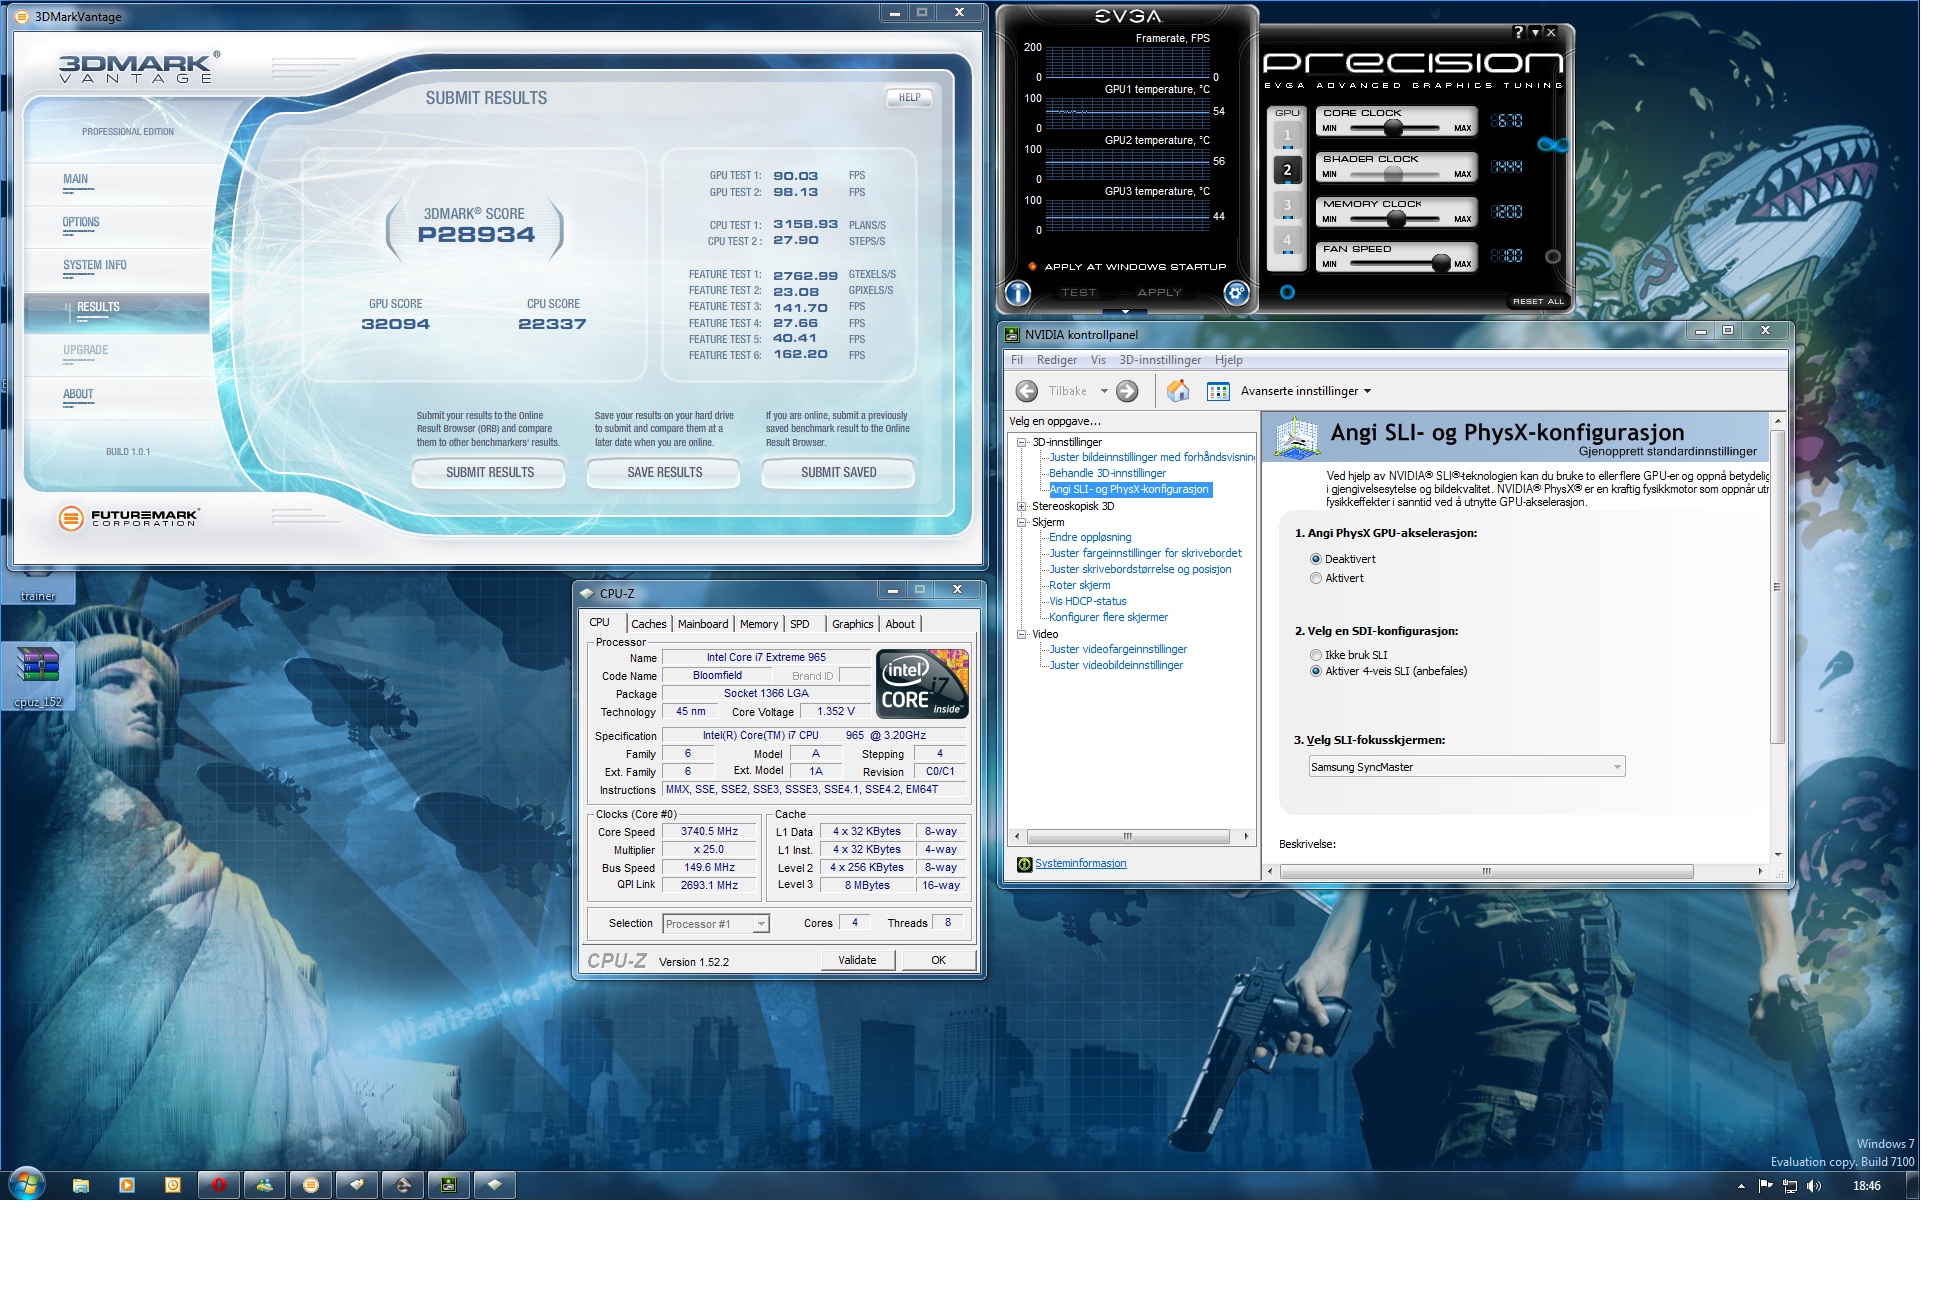The width and height of the screenshot is (1944, 1296).
Task: Open the cpuz 152 archive desktop icon
Action: (x=38, y=676)
